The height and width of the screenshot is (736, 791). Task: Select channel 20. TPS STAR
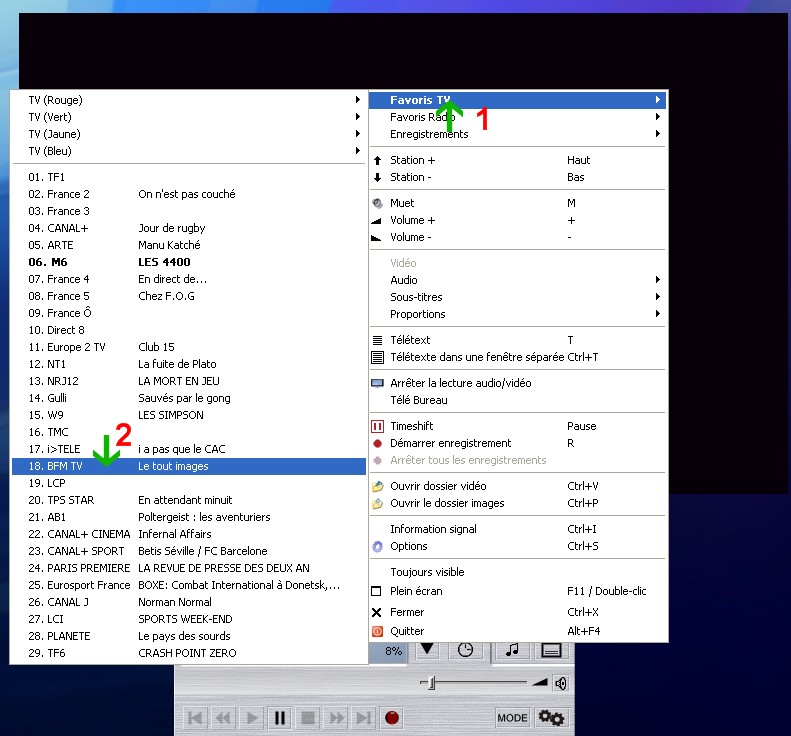tap(189, 500)
